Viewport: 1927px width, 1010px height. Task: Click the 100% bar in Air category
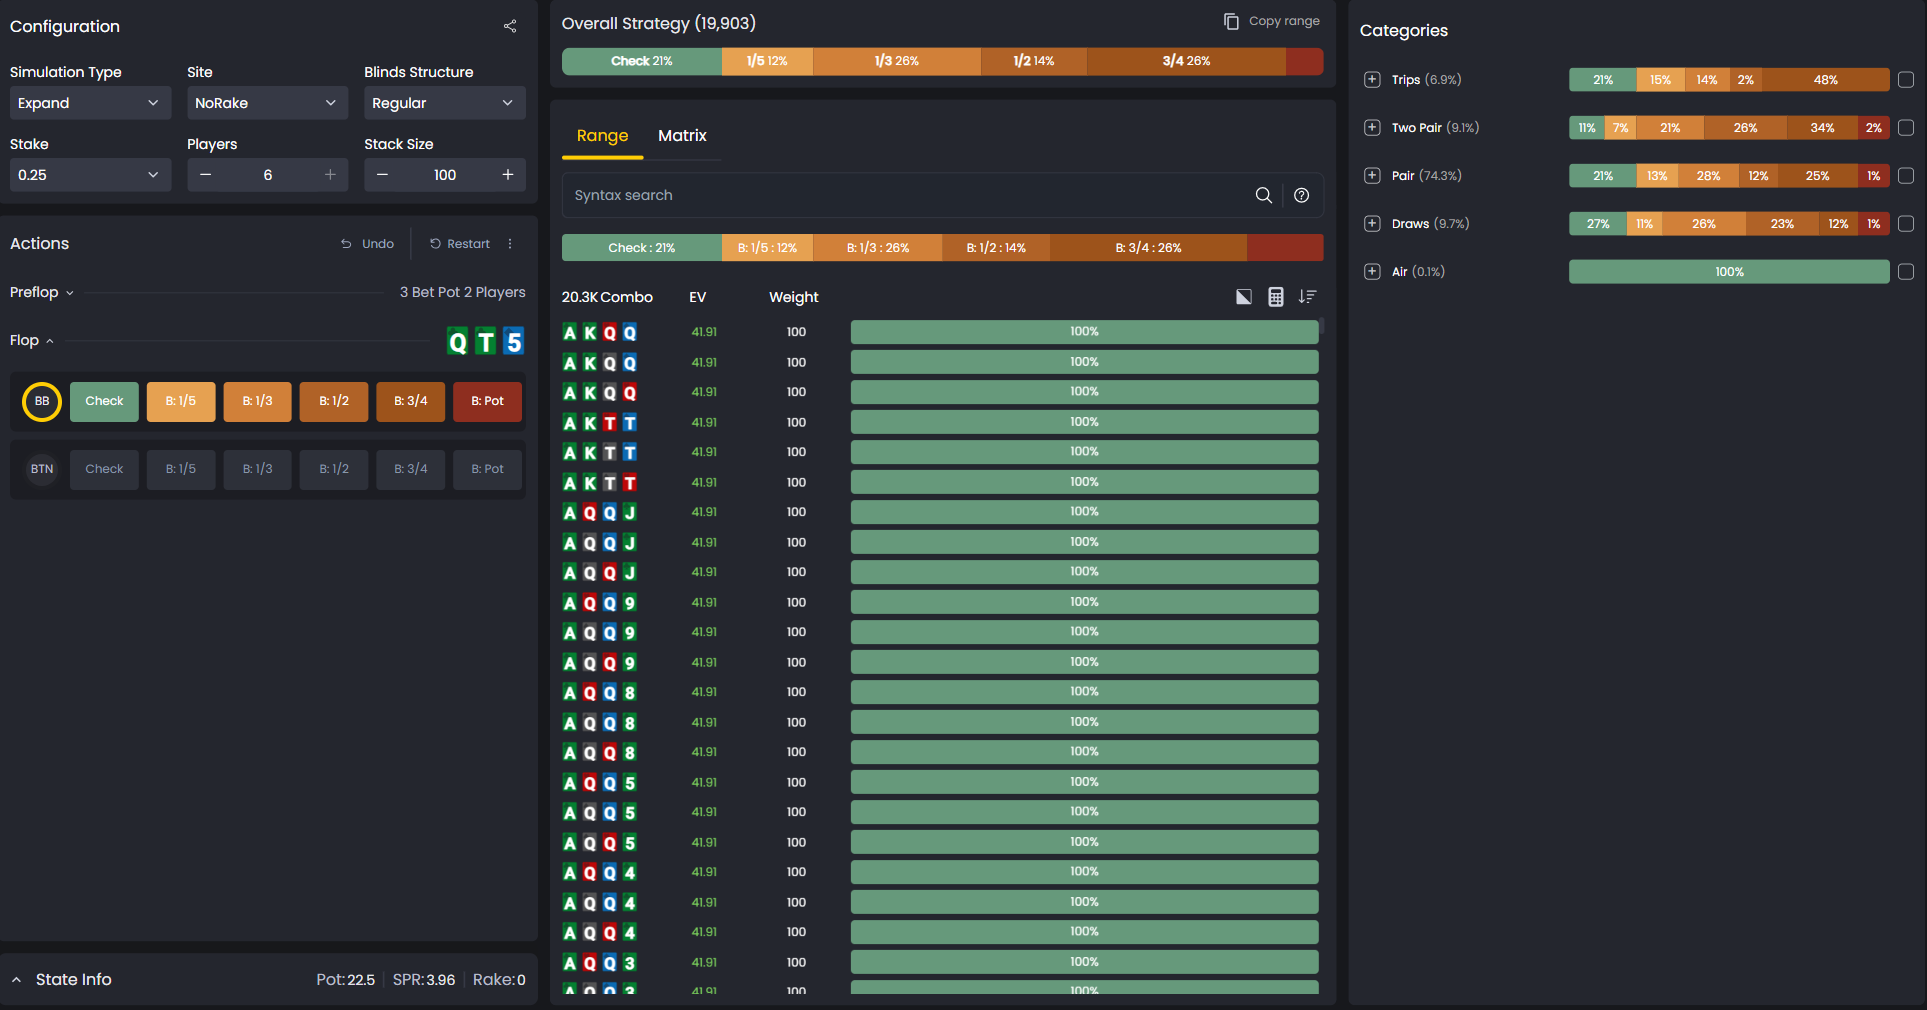coord(1729,272)
